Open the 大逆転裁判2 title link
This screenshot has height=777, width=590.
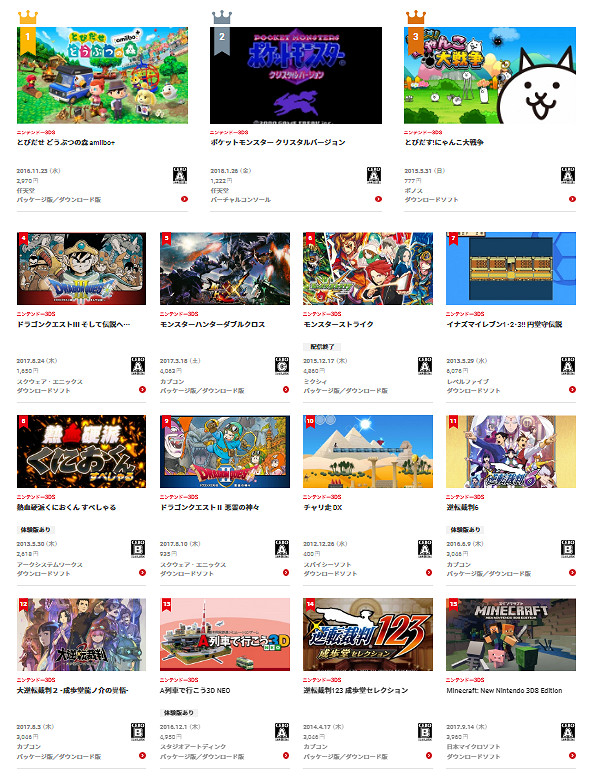coord(72,690)
